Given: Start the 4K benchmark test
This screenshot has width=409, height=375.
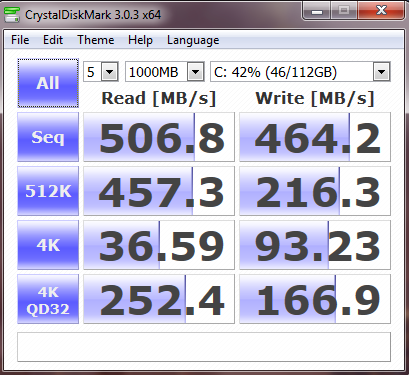Looking at the screenshot, I should (x=48, y=245).
